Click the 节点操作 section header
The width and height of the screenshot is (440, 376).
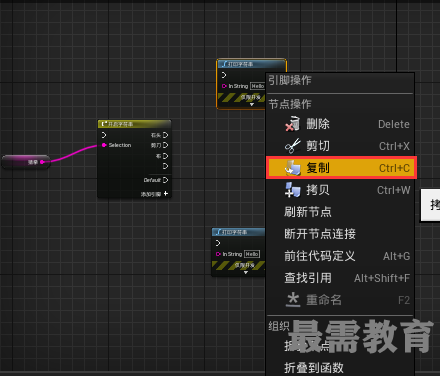click(x=290, y=104)
